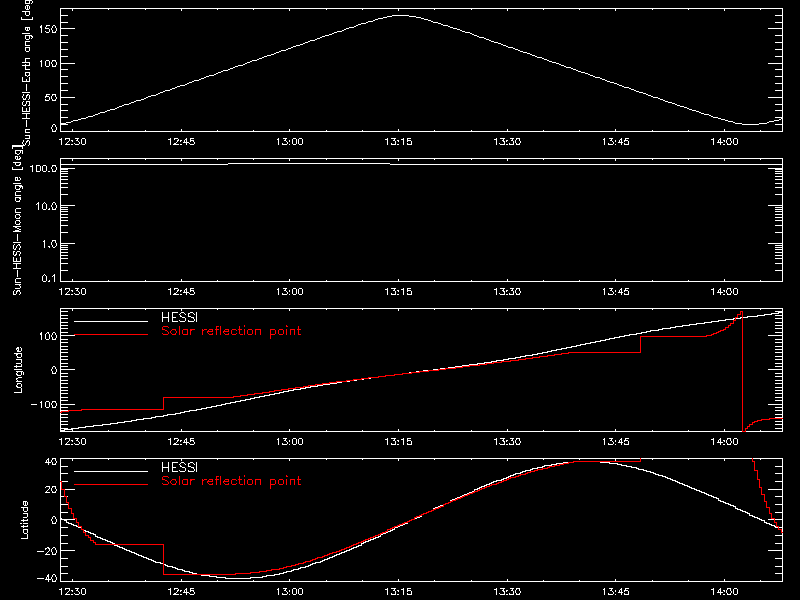Click '-40' tick on the Latitude axis
The height and width of the screenshot is (600, 800).
click(x=47, y=578)
